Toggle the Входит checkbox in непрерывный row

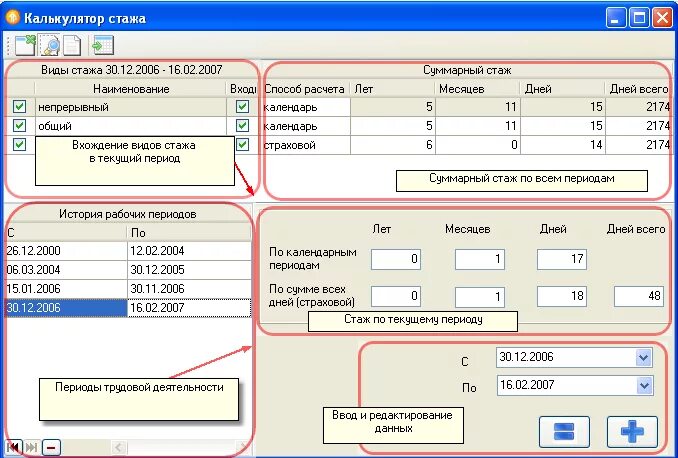pyautogui.click(x=242, y=106)
